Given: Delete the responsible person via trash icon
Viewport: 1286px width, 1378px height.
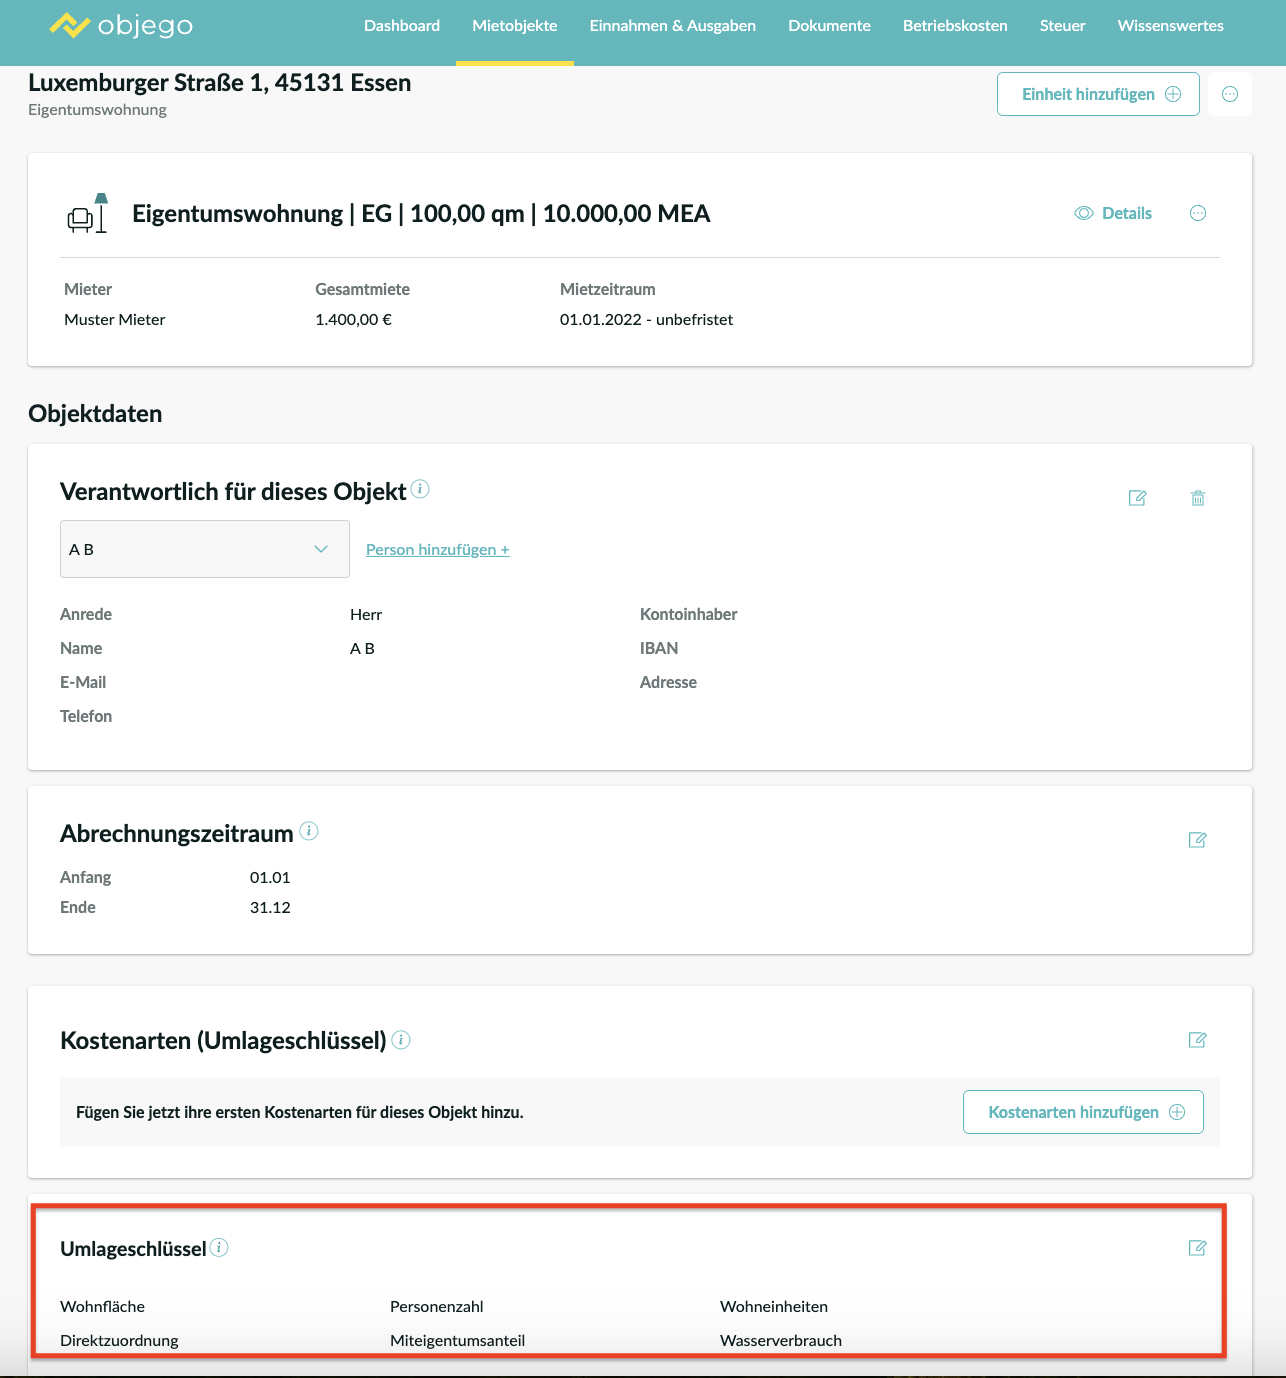Looking at the screenshot, I should pos(1198,498).
